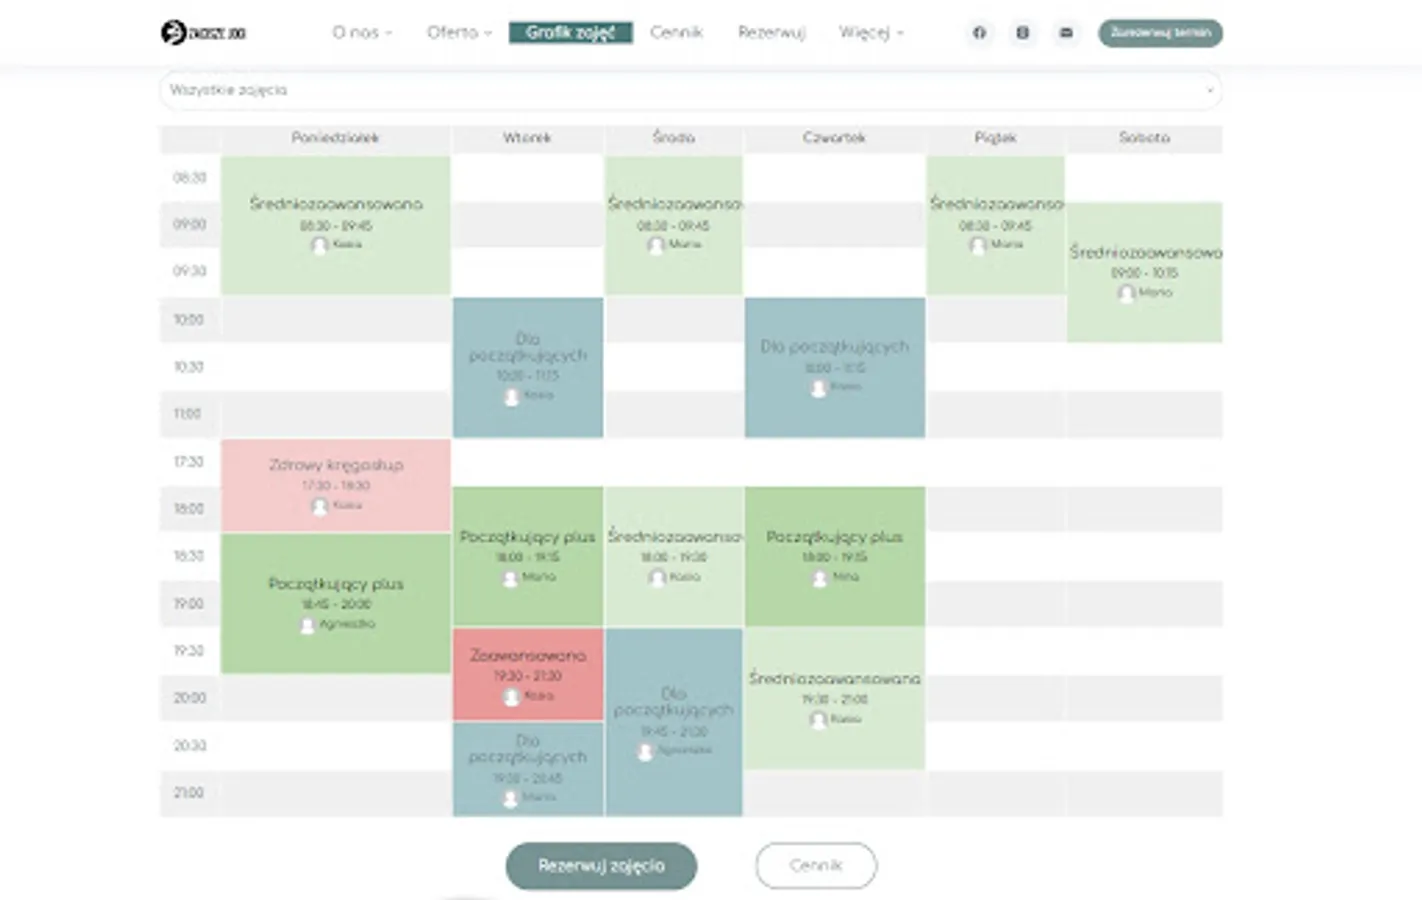Open the Wszystkie zajęcia filter dropdown
Viewport: 1422px width, 900px height.
tap(690, 90)
